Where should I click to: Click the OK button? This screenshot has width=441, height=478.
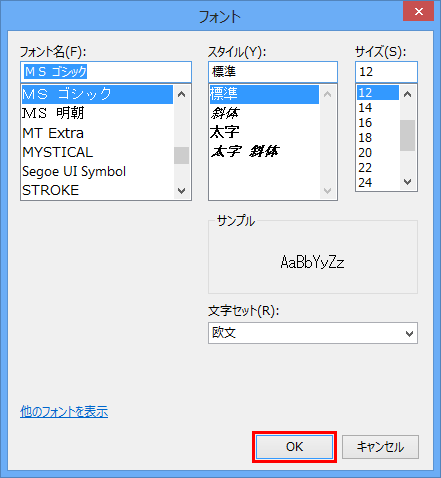coord(294,447)
